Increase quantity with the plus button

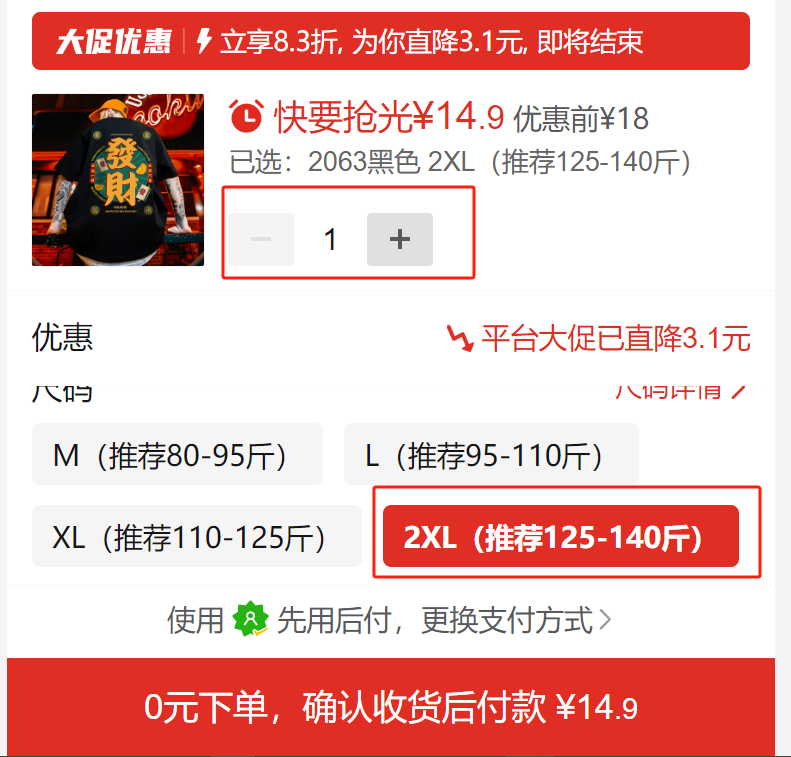tap(400, 239)
